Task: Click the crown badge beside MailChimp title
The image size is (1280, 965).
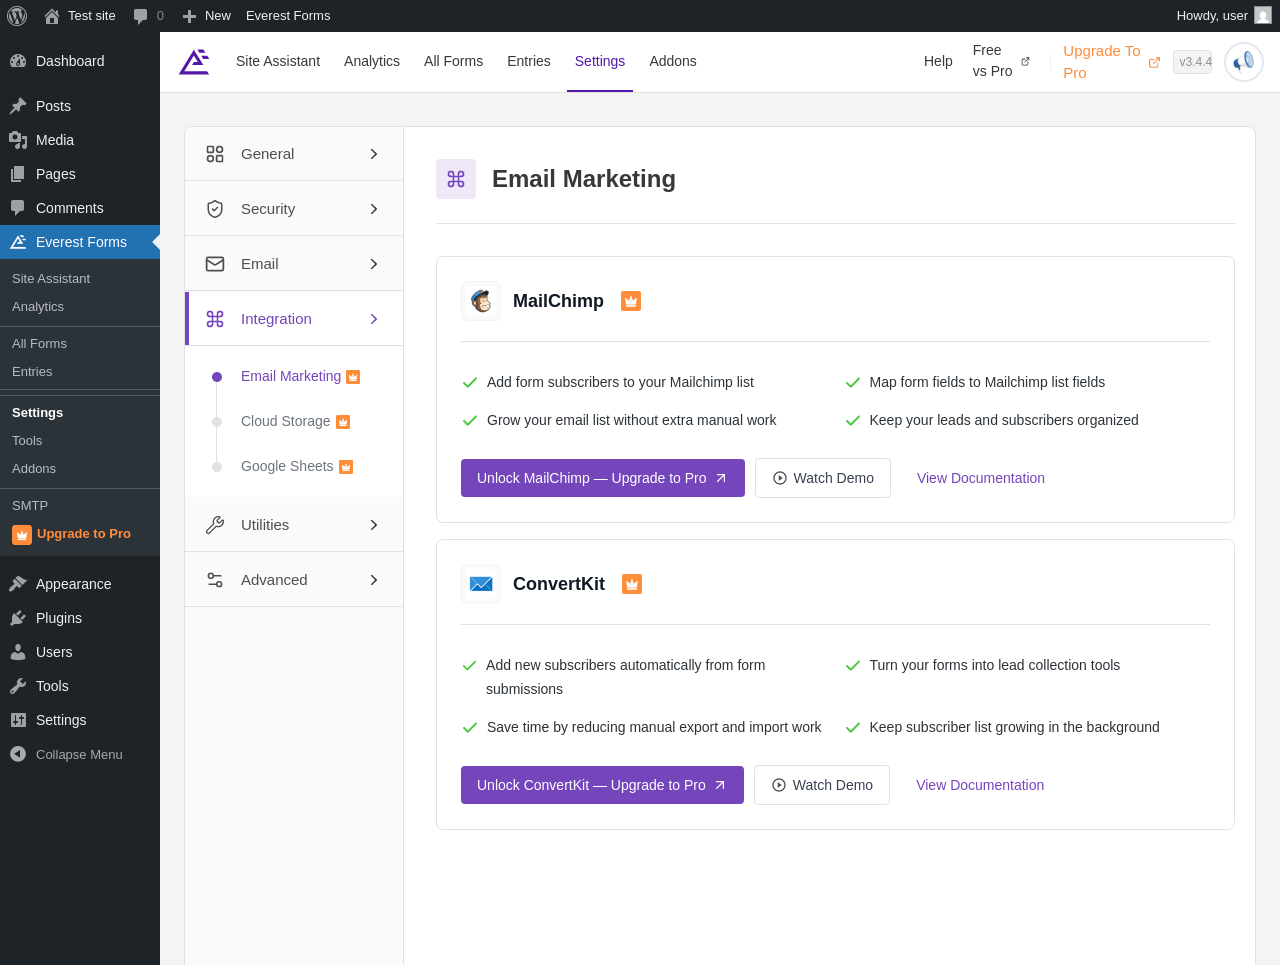Action: coord(631,301)
